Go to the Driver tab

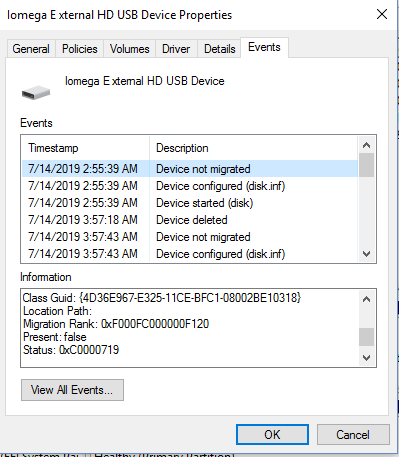[x=176, y=49]
